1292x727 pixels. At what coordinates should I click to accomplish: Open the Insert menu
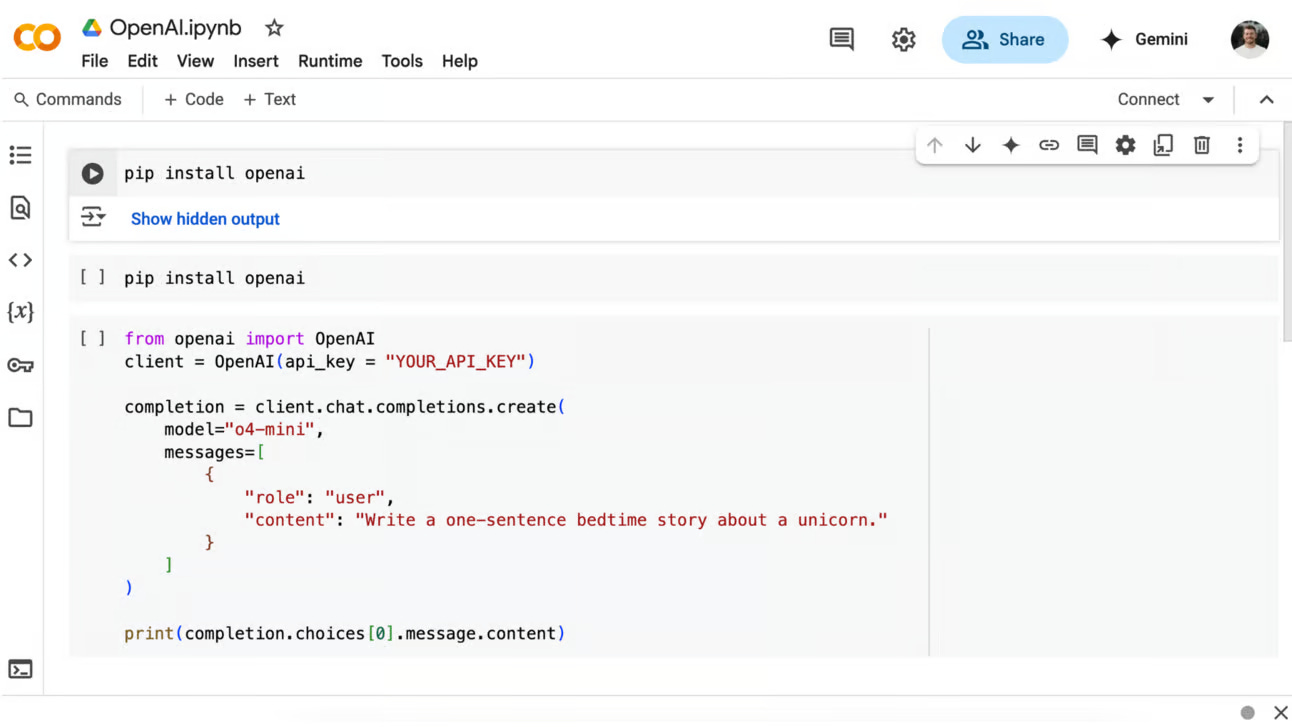pyautogui.click(x=256, y=61)
